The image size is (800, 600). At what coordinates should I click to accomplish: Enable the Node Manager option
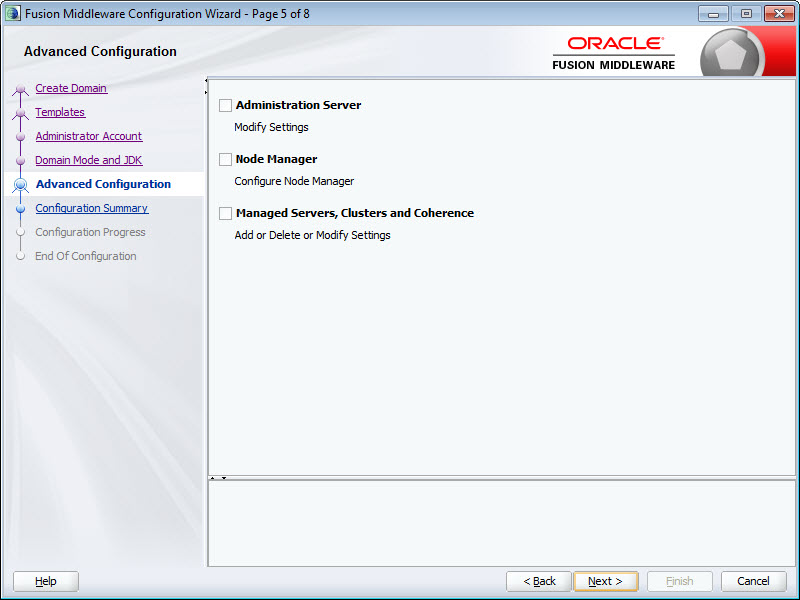(225, 159)
